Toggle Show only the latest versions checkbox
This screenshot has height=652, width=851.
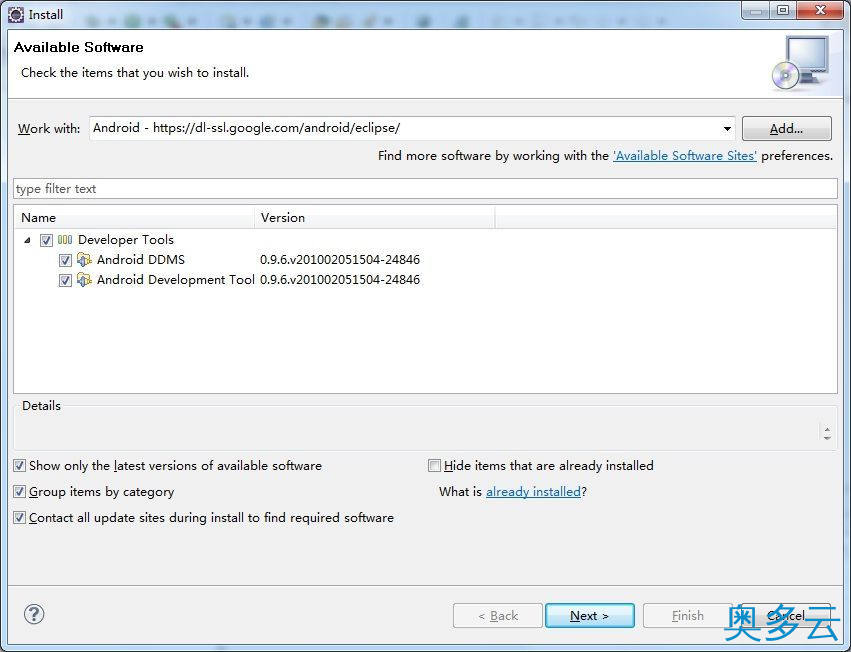[20, 466]
